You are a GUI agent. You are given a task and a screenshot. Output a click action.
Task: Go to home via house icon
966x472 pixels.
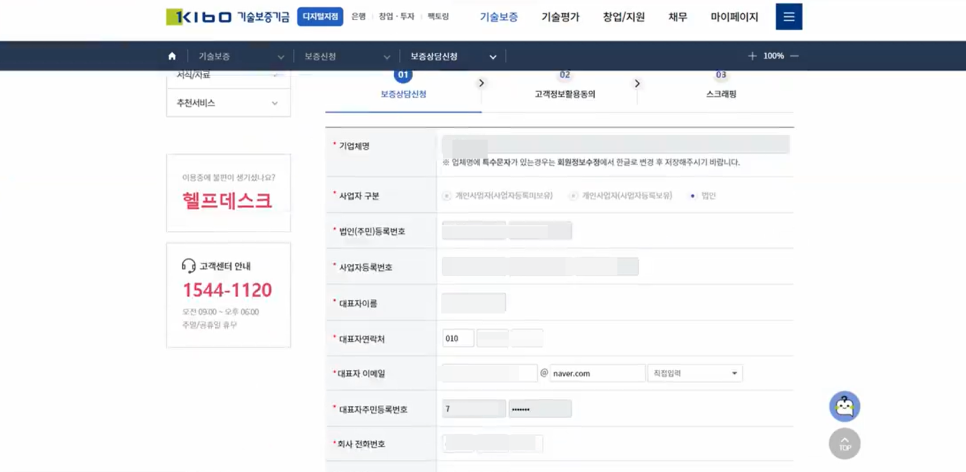point(172,56)
